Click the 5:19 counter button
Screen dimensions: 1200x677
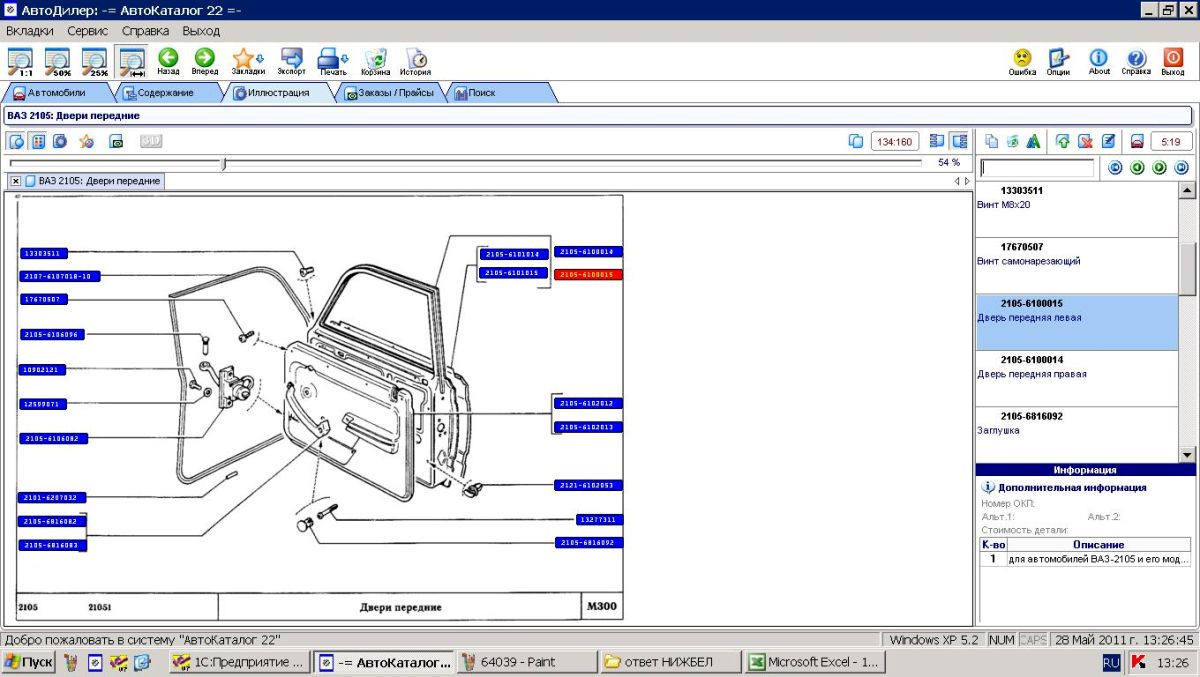click(1171, 141)
